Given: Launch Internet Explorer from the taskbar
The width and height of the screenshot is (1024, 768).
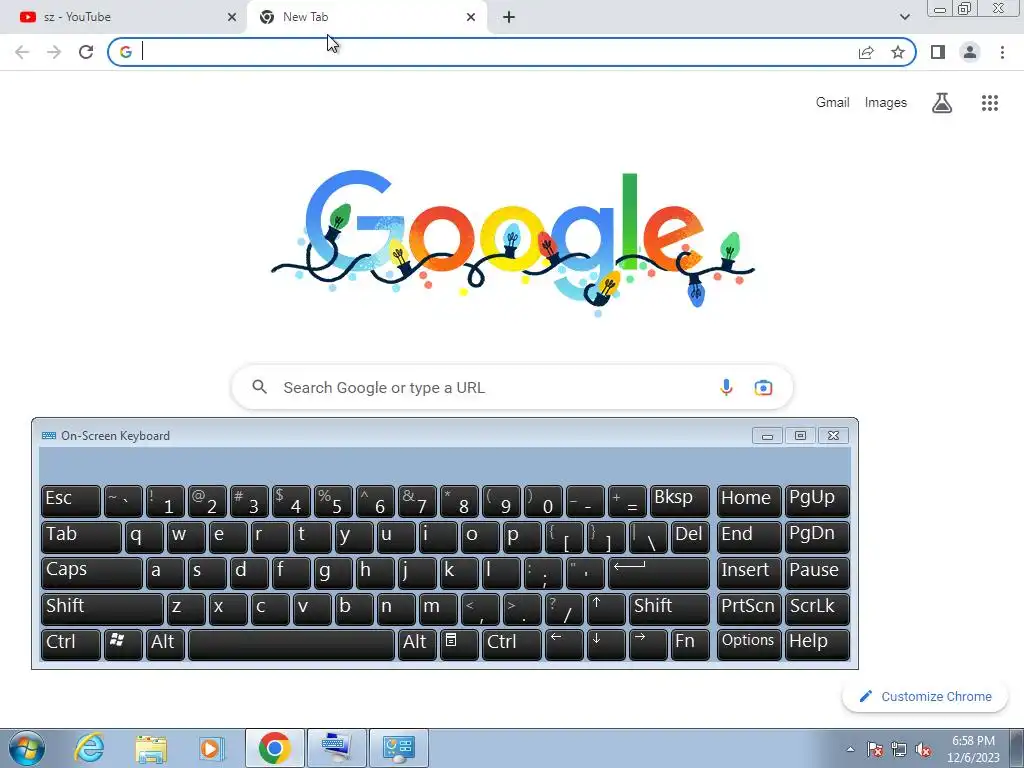Looking at the screenshot, I should click(89, 748).
